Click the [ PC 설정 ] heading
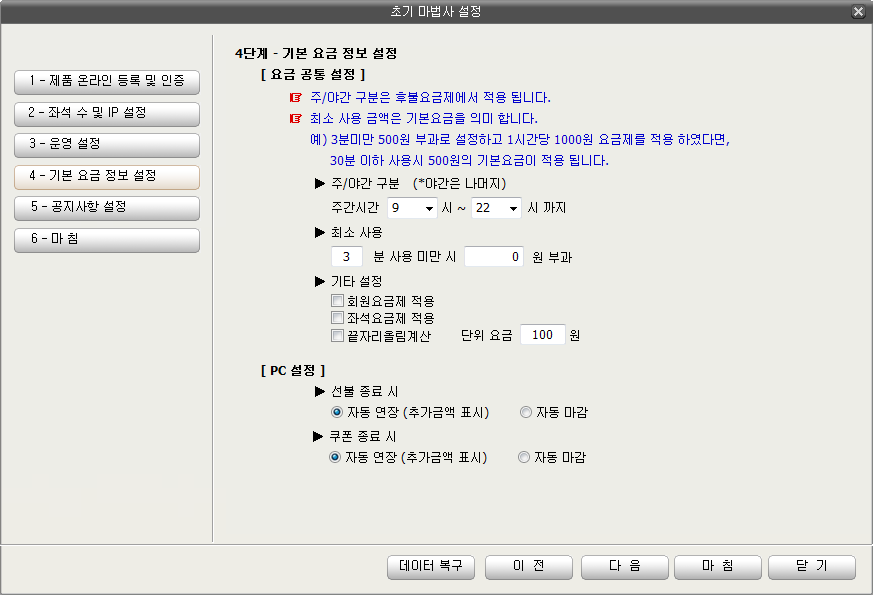The height and width of the screenshot is (595, 873). point(293,371)
